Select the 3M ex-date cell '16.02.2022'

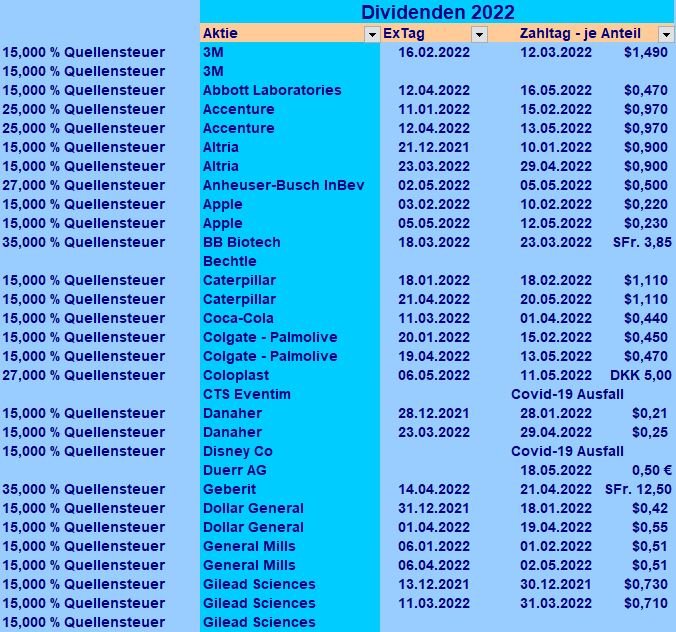[x=434, y=52]
